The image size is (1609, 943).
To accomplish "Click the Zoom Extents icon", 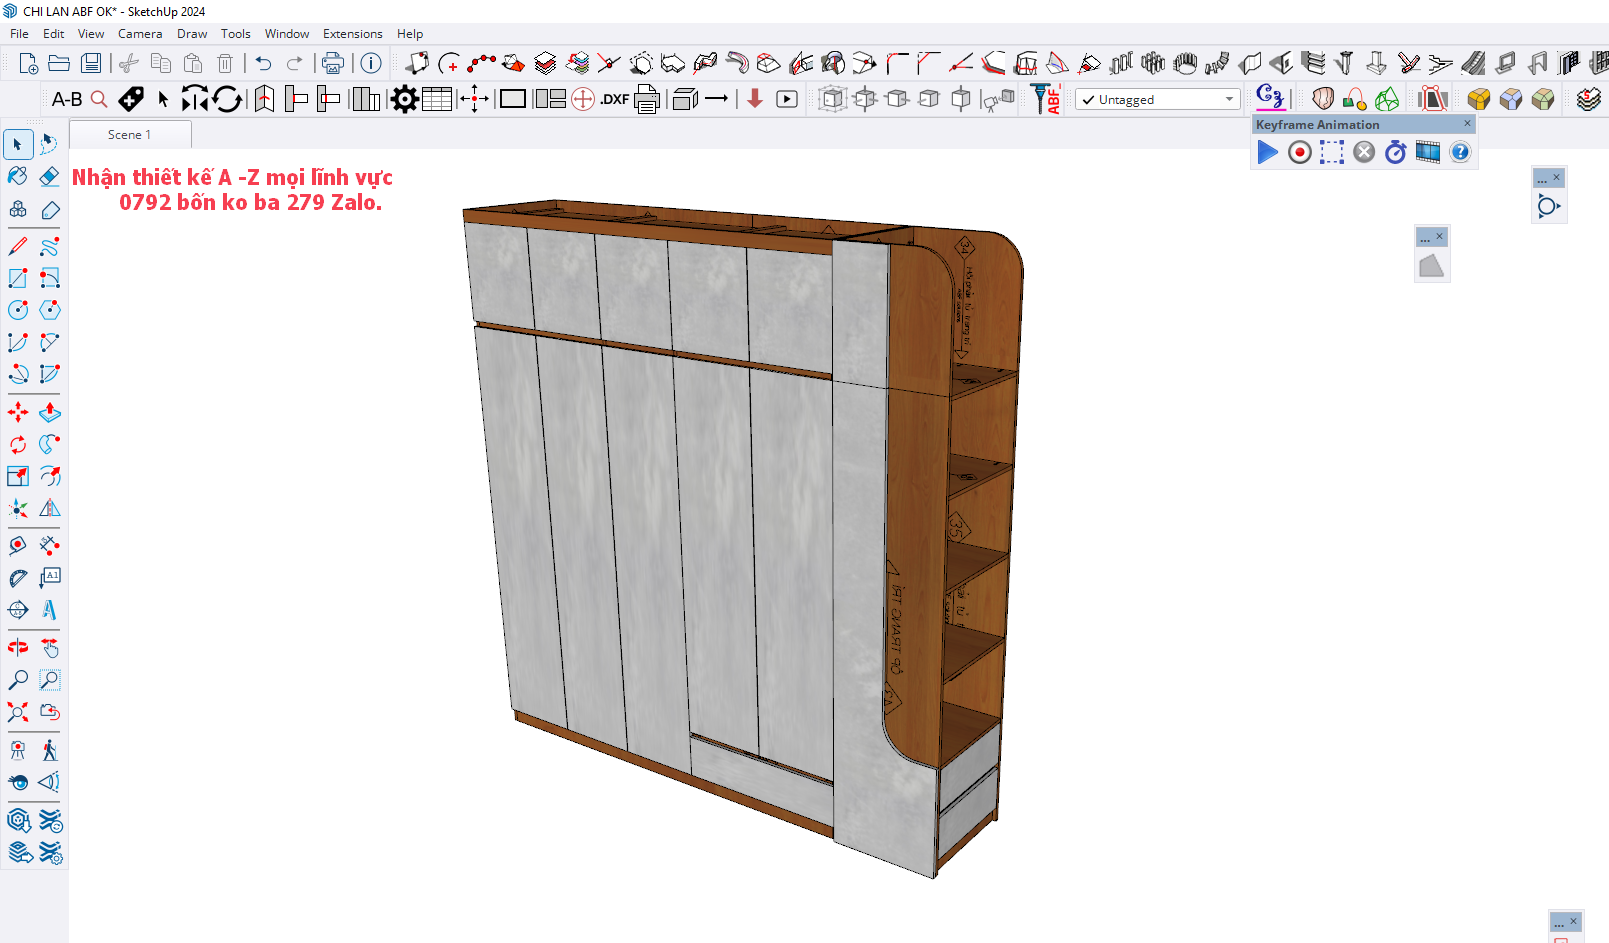I will point(18,712).
